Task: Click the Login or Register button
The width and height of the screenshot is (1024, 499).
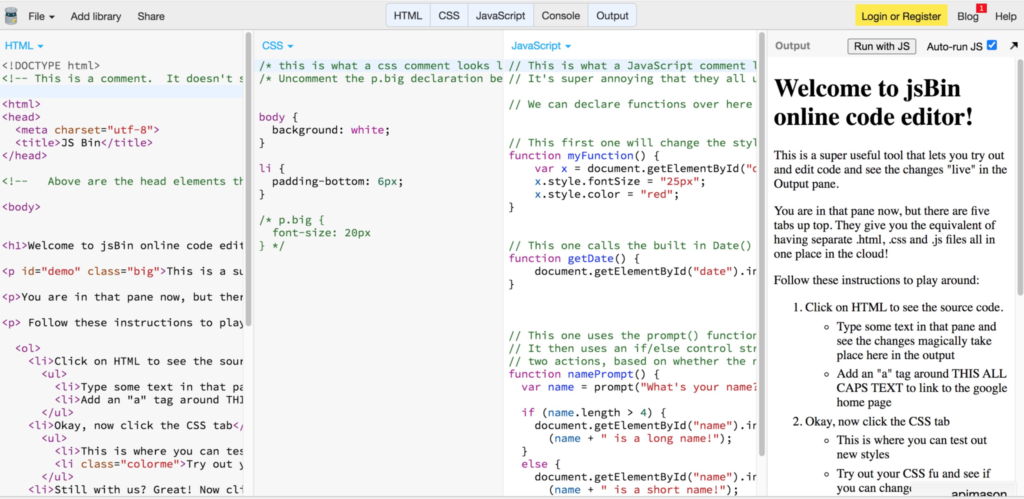Action: click(901, 16)
